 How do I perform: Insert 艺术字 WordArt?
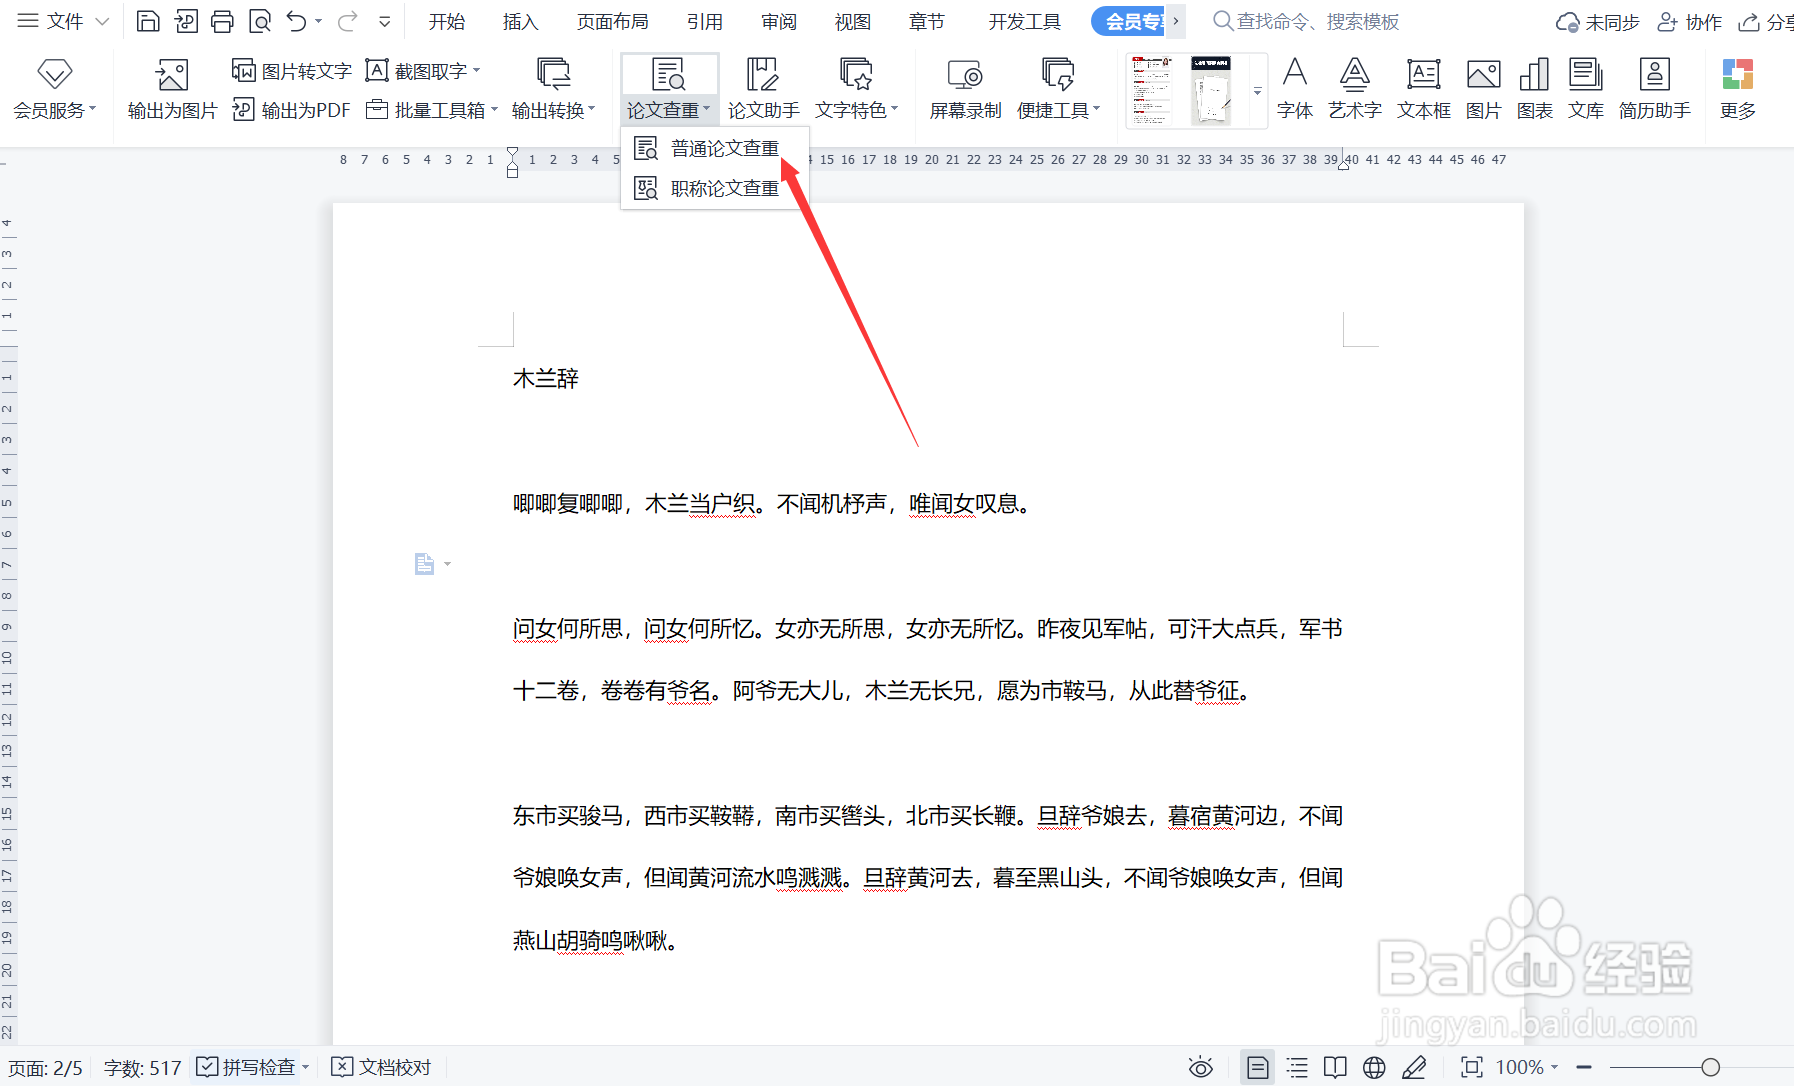click(x=1354, y=88)
